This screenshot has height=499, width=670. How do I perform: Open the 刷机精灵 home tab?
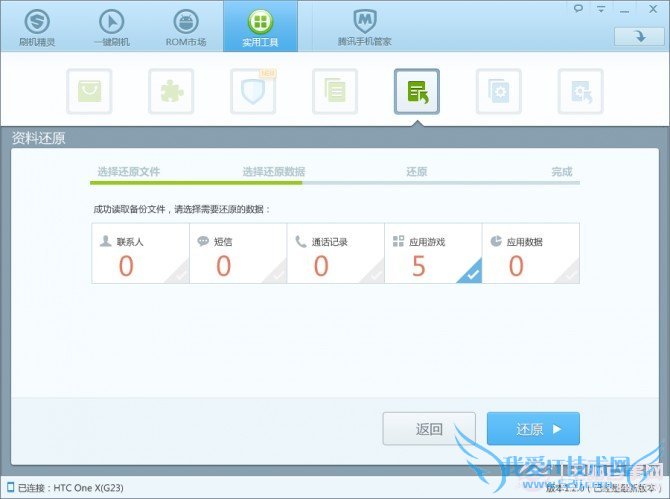point(37,27)
